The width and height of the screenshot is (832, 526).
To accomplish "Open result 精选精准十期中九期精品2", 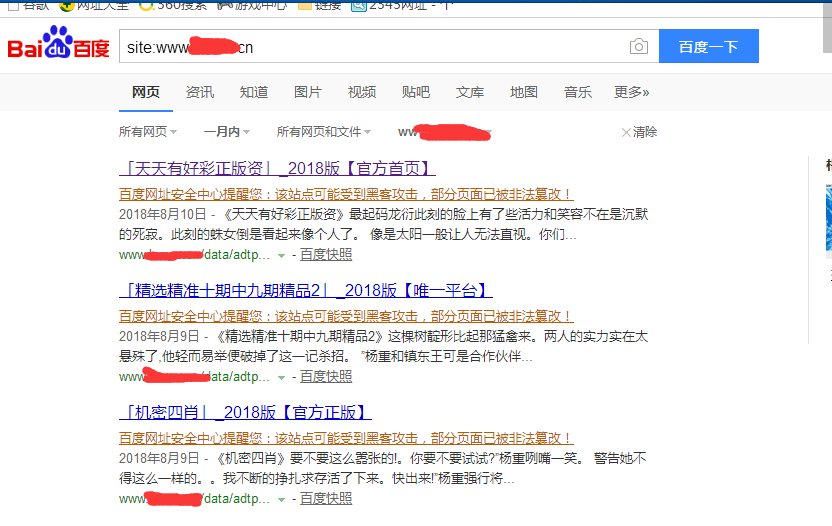I will (306, 291).
